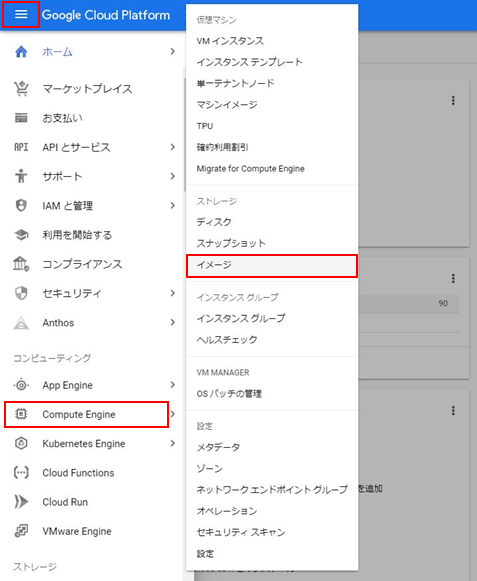Open お支払い in sidebar
The image size is (477, 581).
[62, 118]
